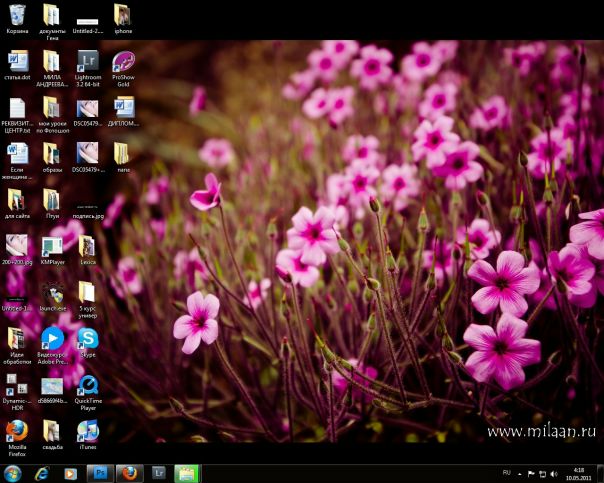Open the Lightroom 3.2 64-bit shortcut
This screenshot has width=604, height=483.
(87, 61)
